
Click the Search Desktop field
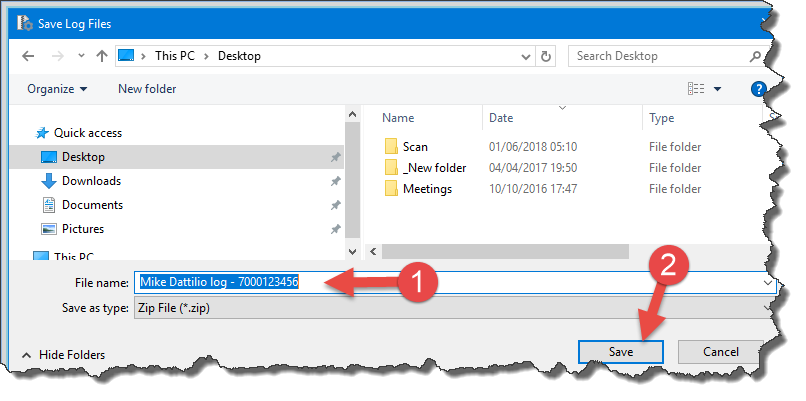tap(662, 56)
